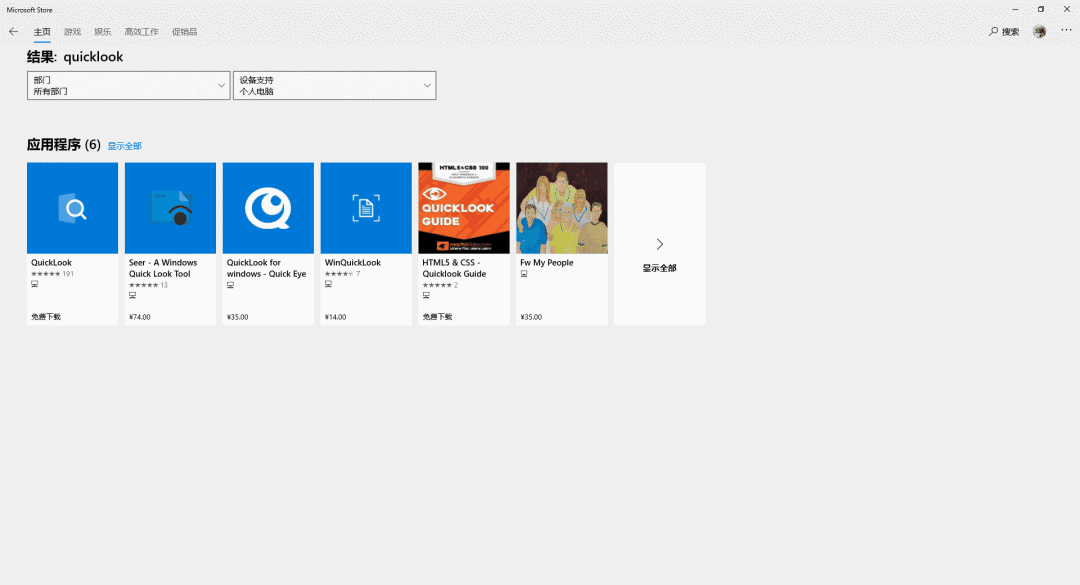The height and width of the screenshot is (585, 1080).
Task: Open the search magnifier in header
Action: [993, 32]
